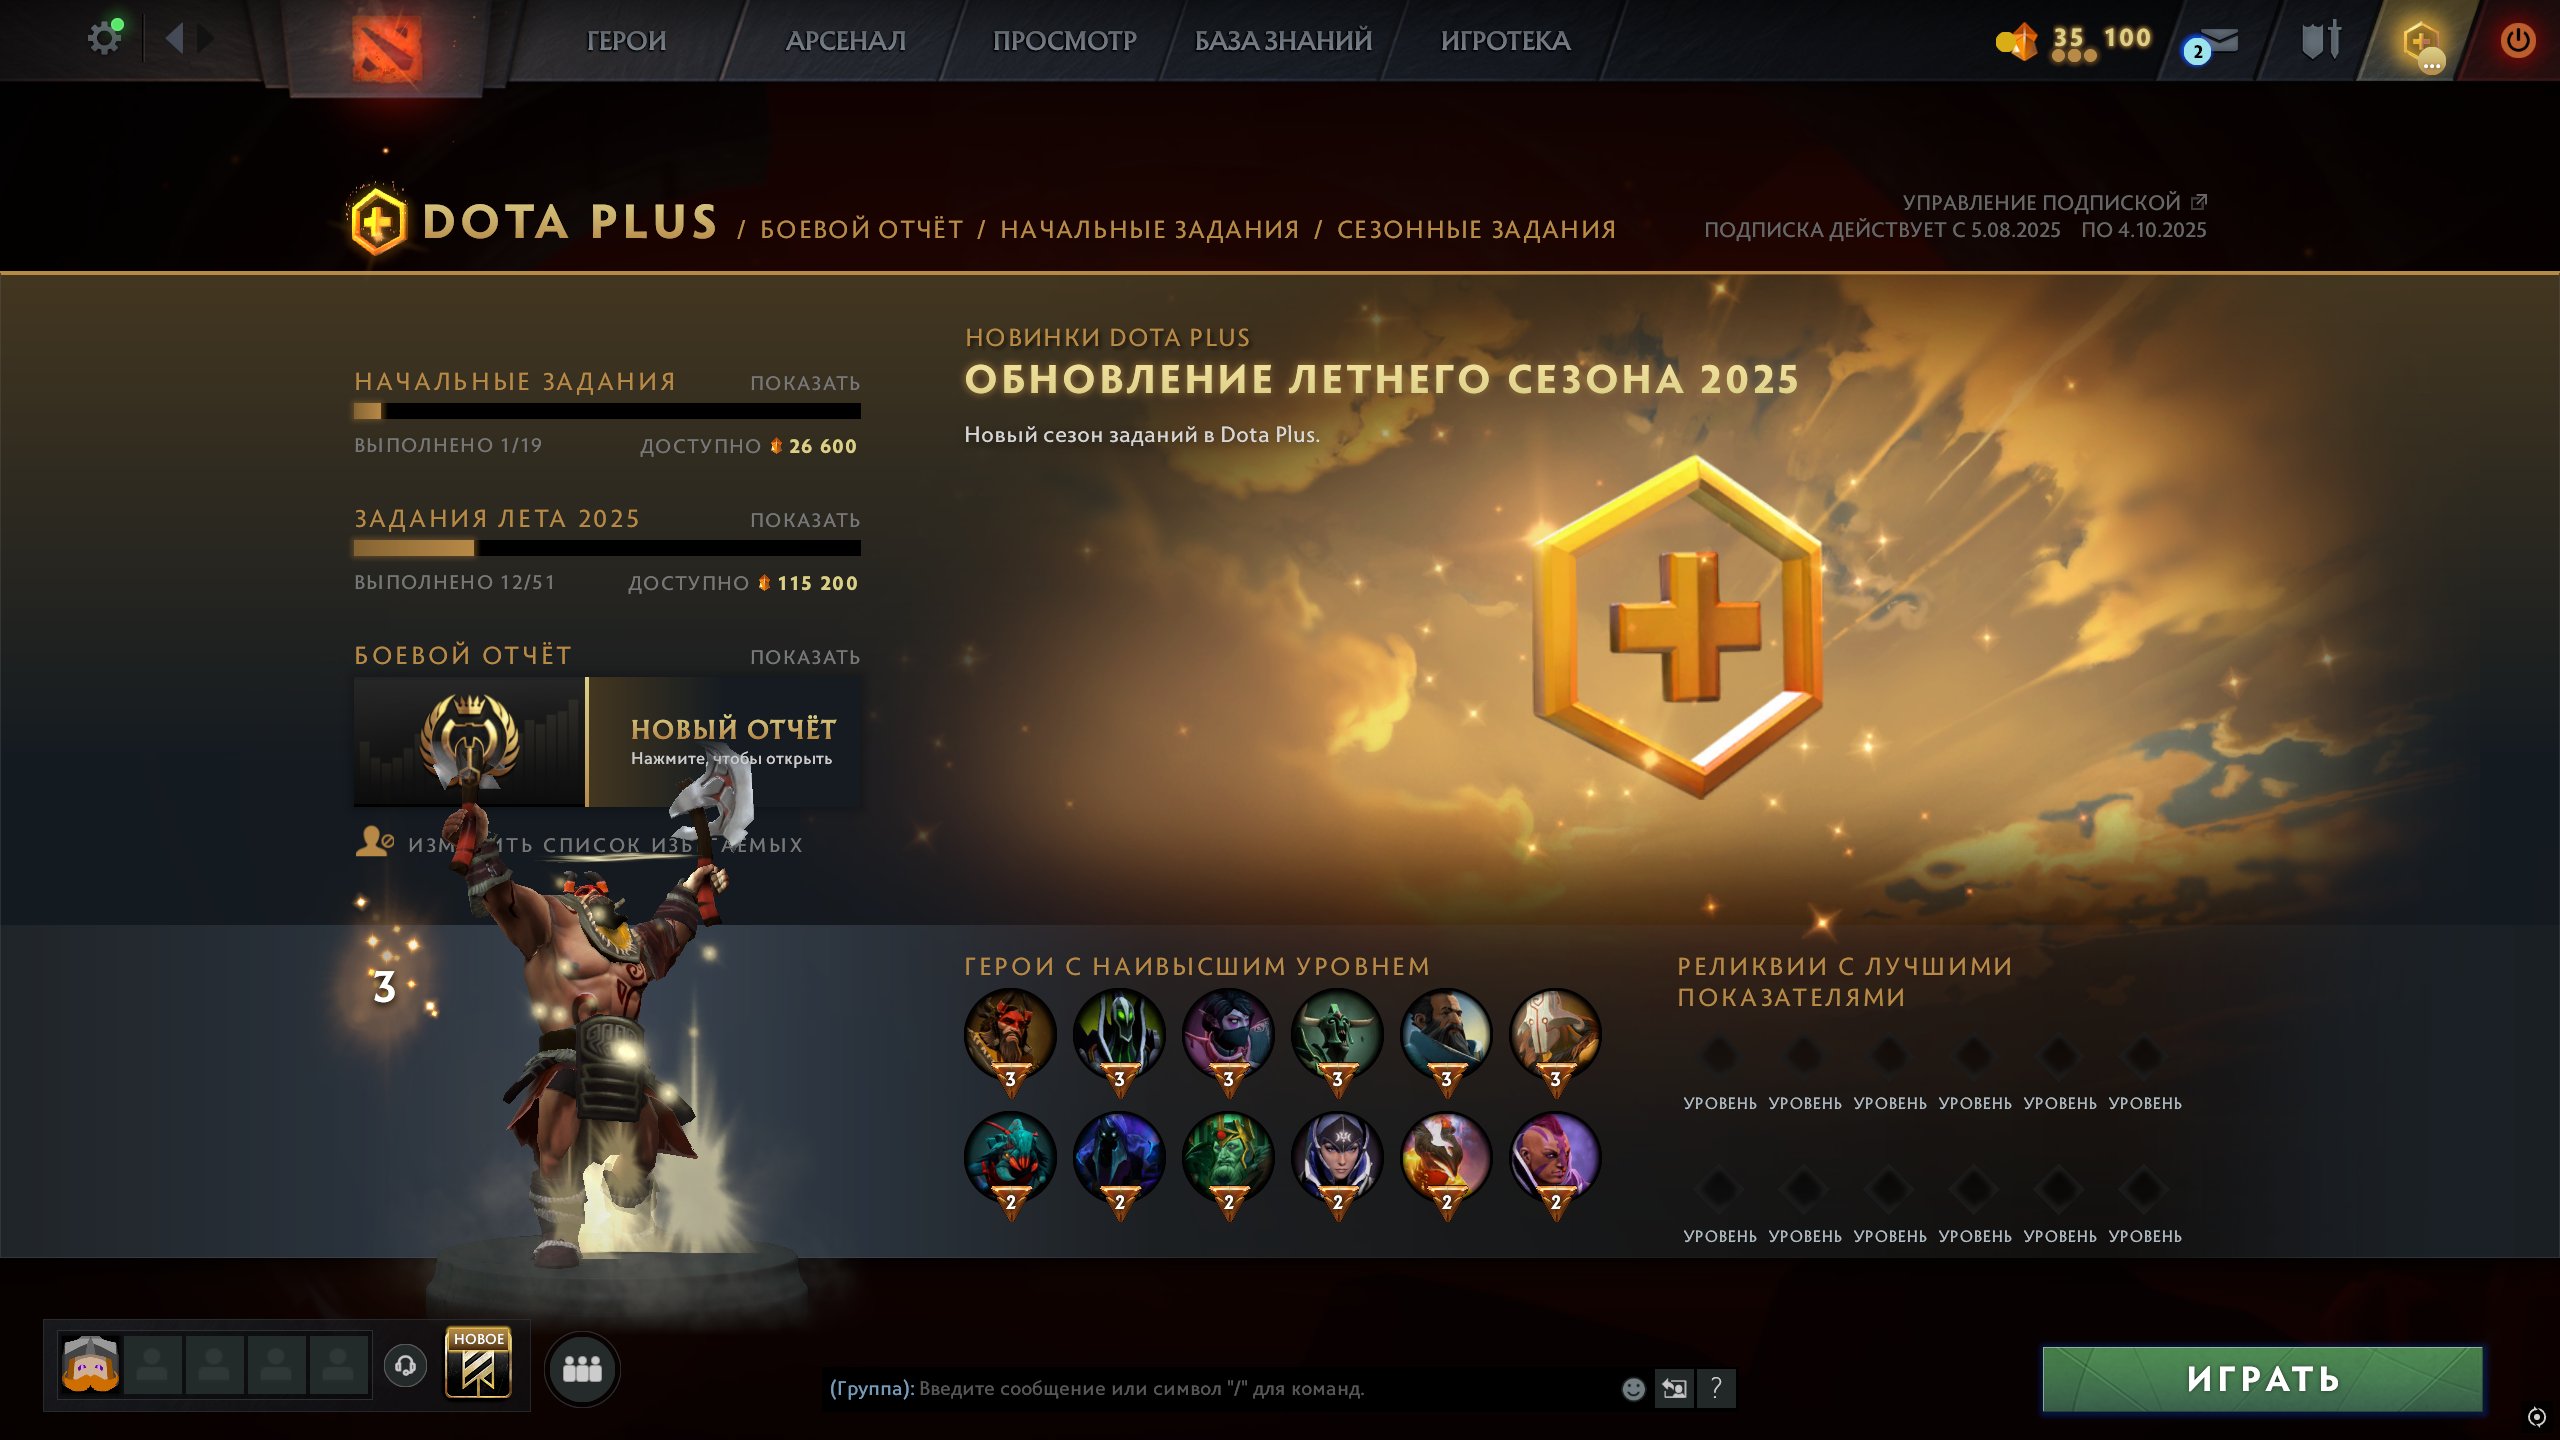Viewport: 2560px width, 1440px height.
Task: Toggle voice chat headset icon in party bar
Action: (x=405, y=1366)
